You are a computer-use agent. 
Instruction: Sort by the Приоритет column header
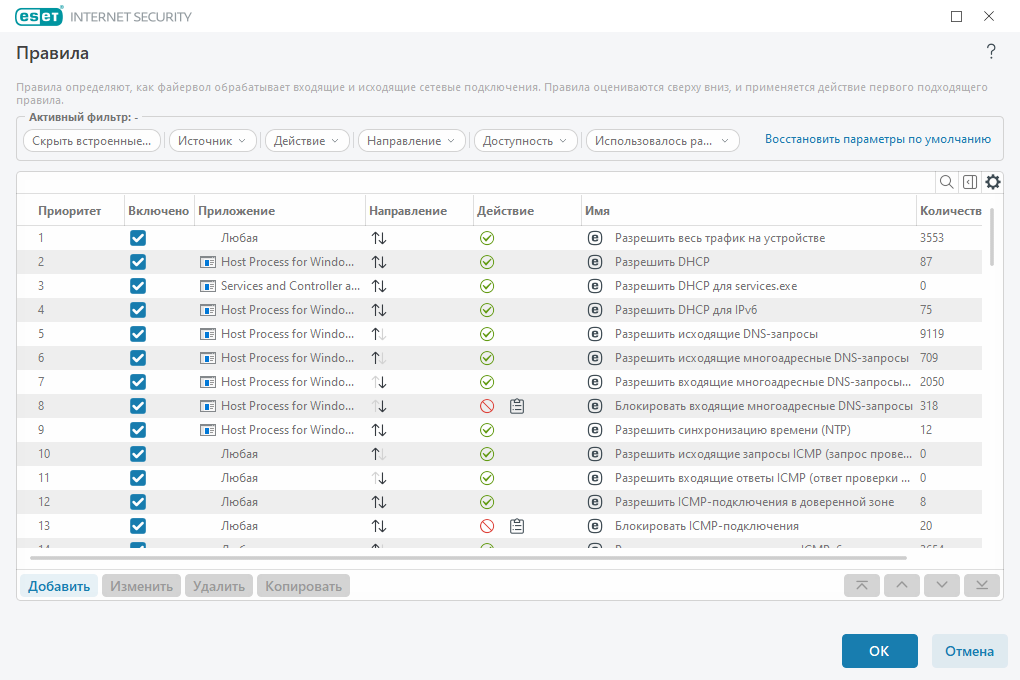(x=70, y=211)
